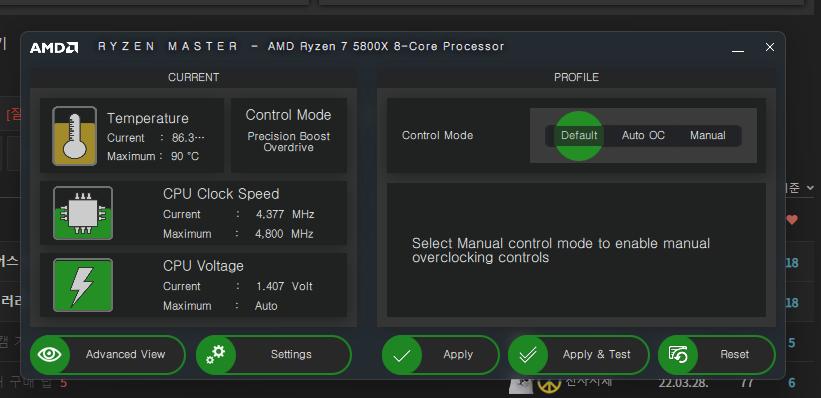Close the Ryzen Master window

point(770,47)
